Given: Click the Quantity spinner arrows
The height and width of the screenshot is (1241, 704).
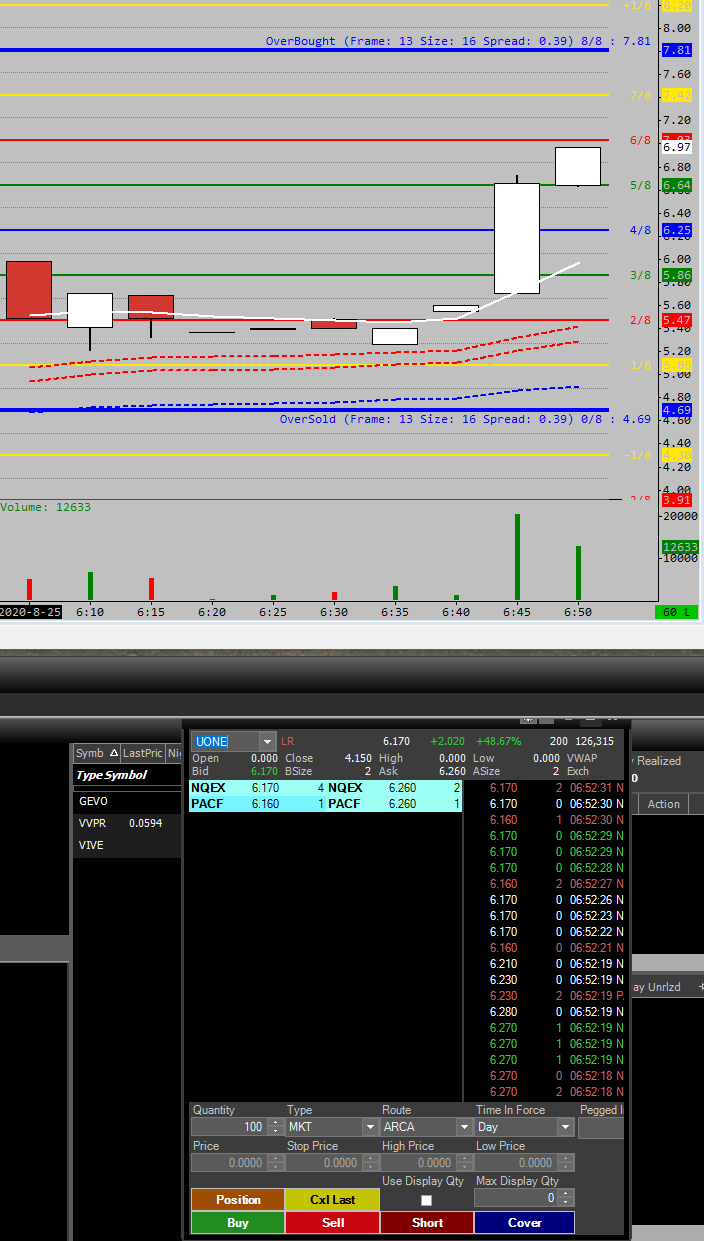Looking at the screenshot, I should (x=274, y=1127).
